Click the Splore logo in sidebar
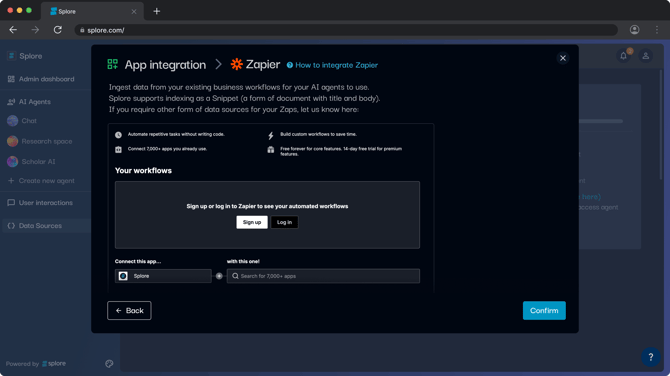 click(x=12, y=56)
